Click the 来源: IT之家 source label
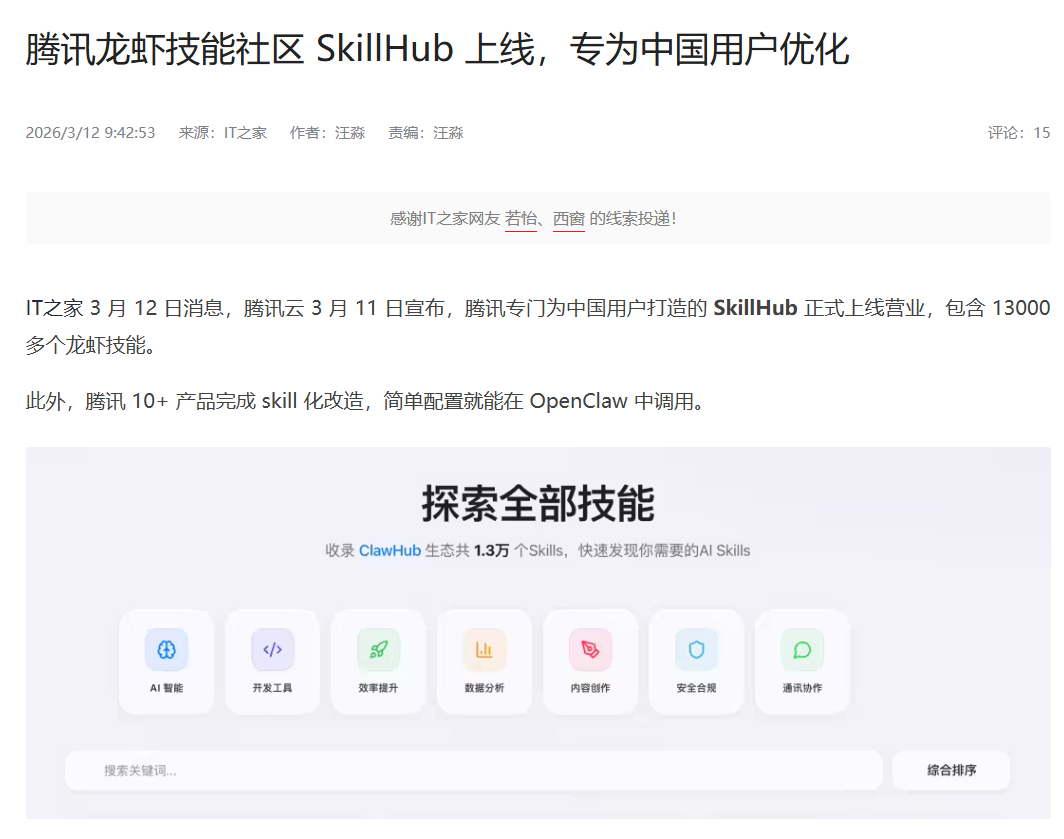Image resolution: width=1064 pixels, height=839 pixels. (x=223, y=133)
